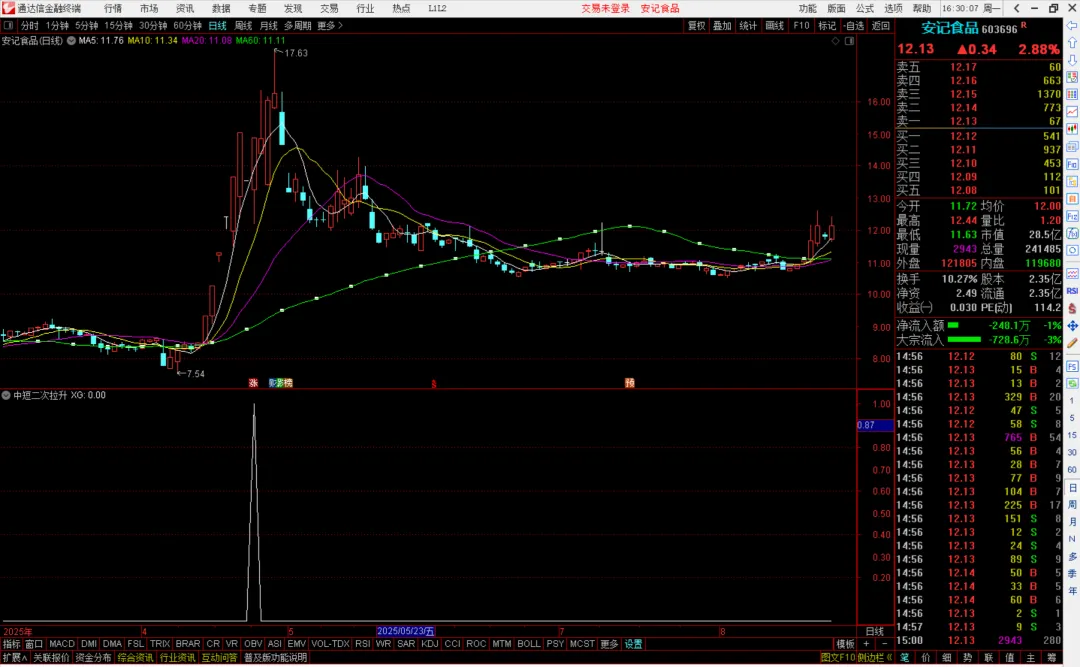Viewport: 1080px width, 667px height.
Task: Click the F10 button
Action: 801,25
